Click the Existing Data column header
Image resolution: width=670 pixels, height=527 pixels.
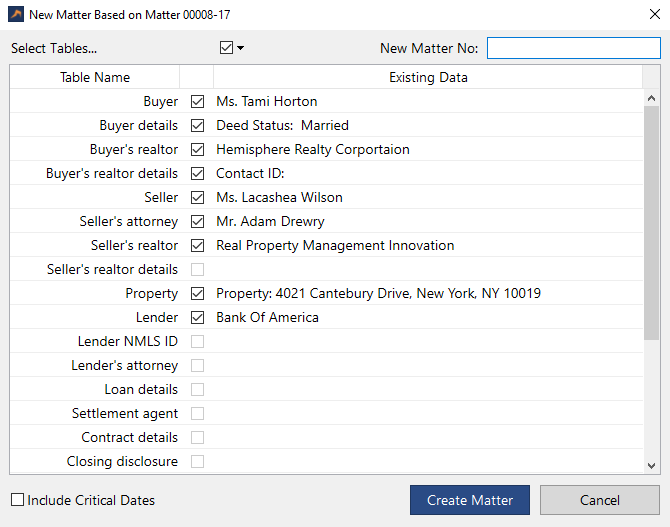click(x=428, y=77)
